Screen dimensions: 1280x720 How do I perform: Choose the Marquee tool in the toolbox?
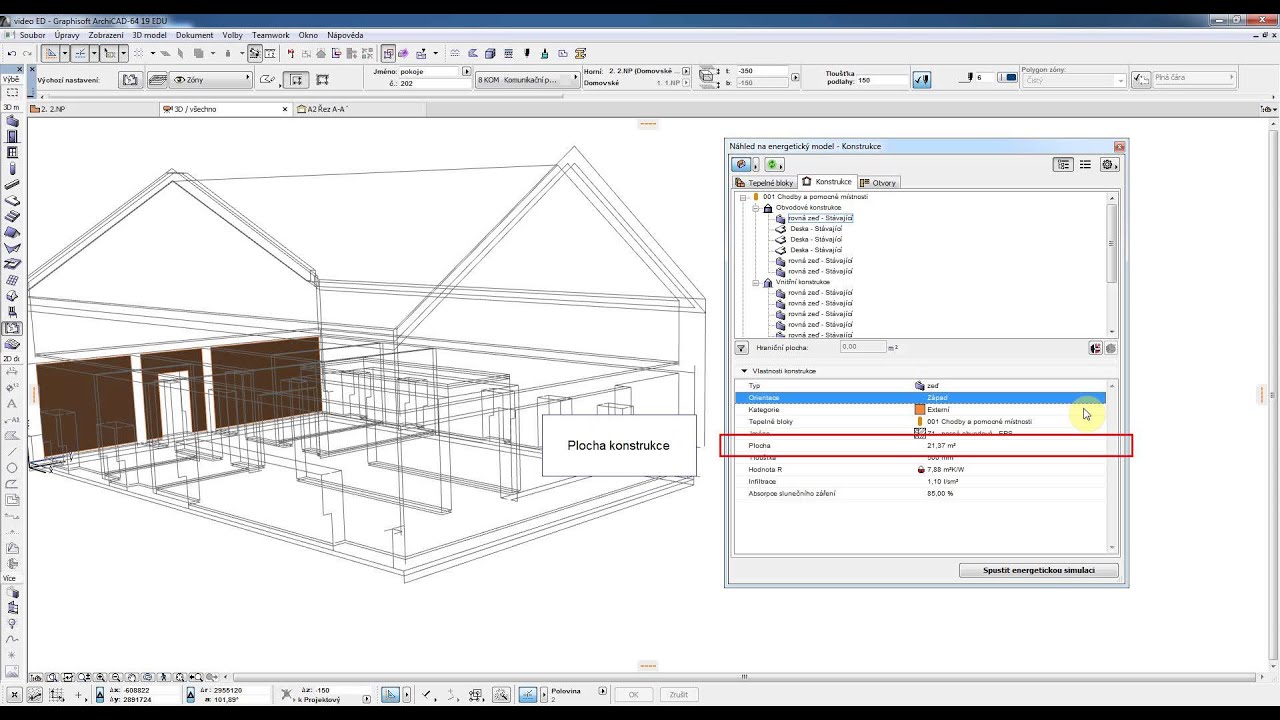(x=12, y=92)
